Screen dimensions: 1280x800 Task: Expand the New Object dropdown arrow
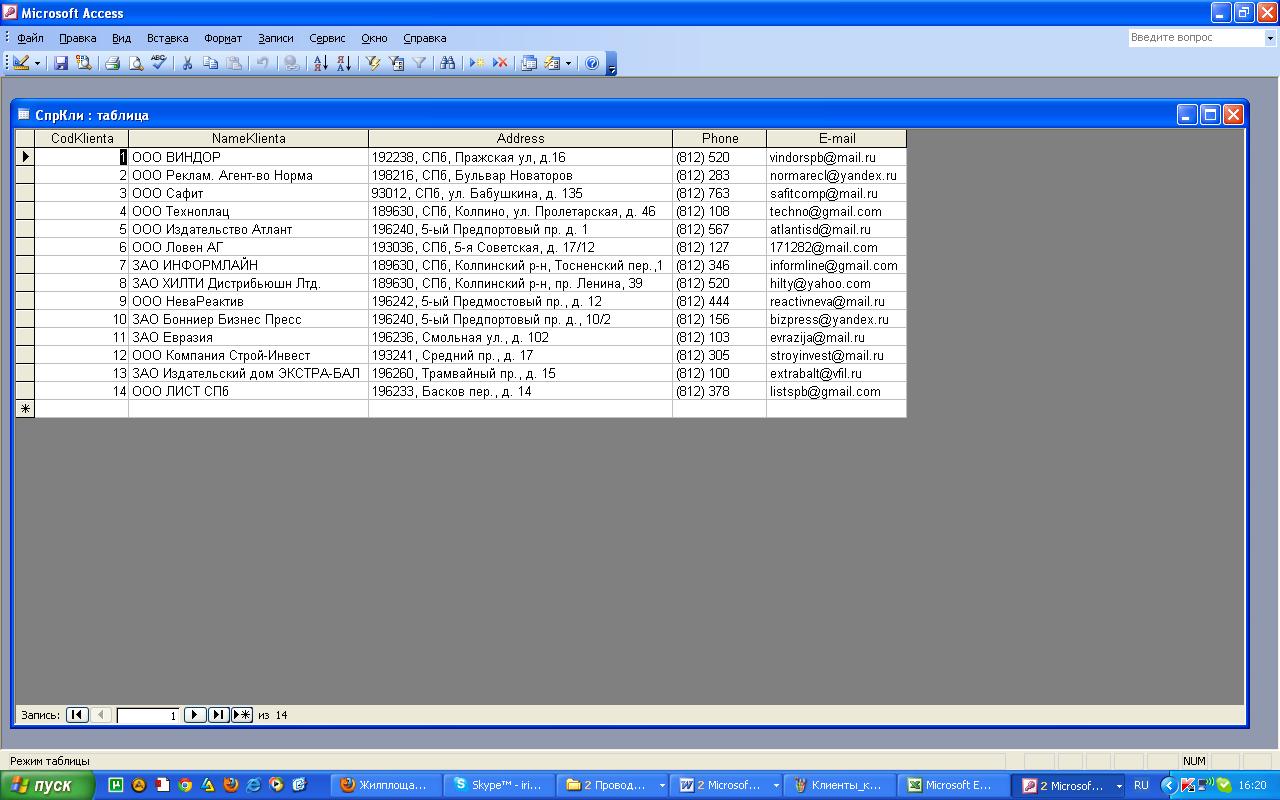(x=569, y=63)
